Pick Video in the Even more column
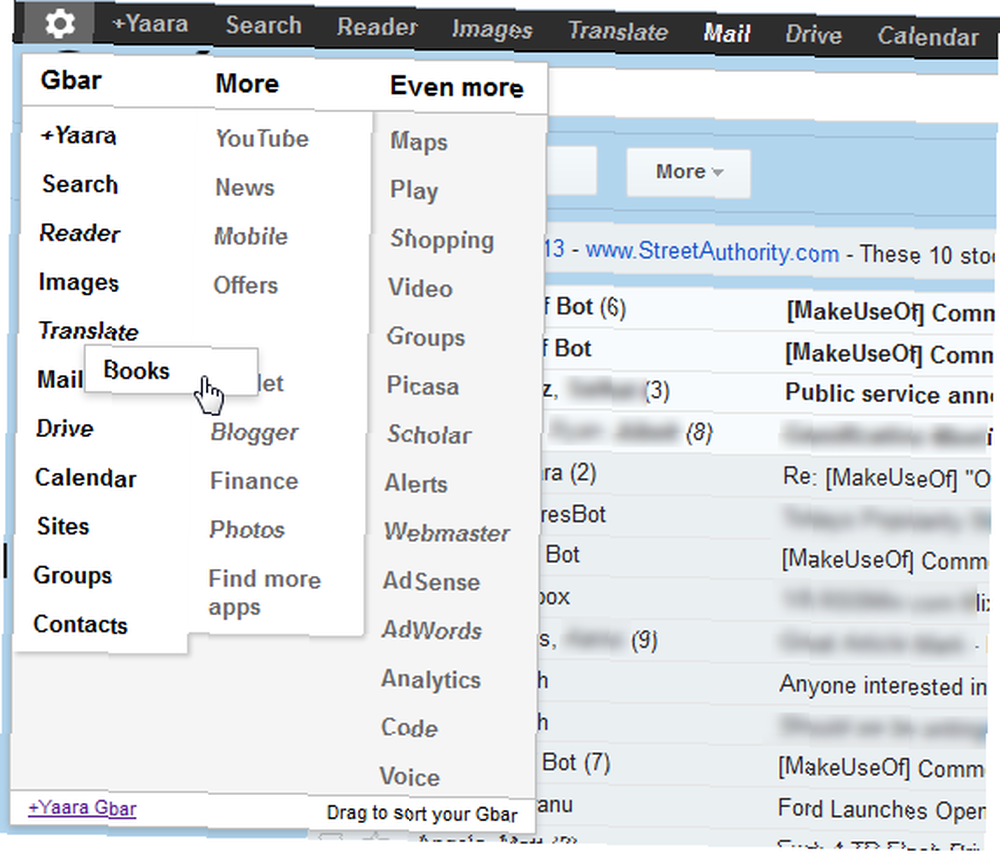 tap(420, 288)
